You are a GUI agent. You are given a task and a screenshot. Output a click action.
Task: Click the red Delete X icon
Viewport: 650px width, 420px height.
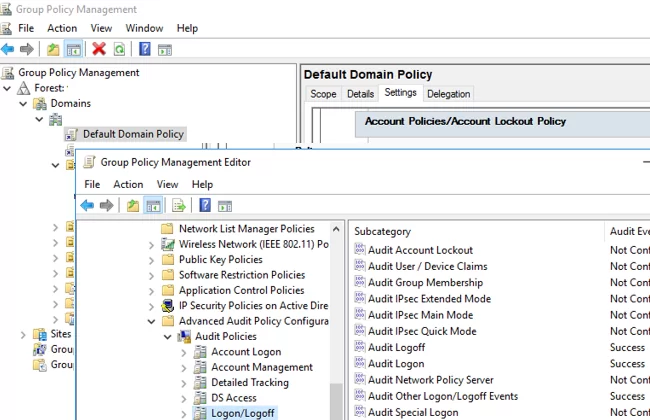pyautogui.click(x=99, y=49)
